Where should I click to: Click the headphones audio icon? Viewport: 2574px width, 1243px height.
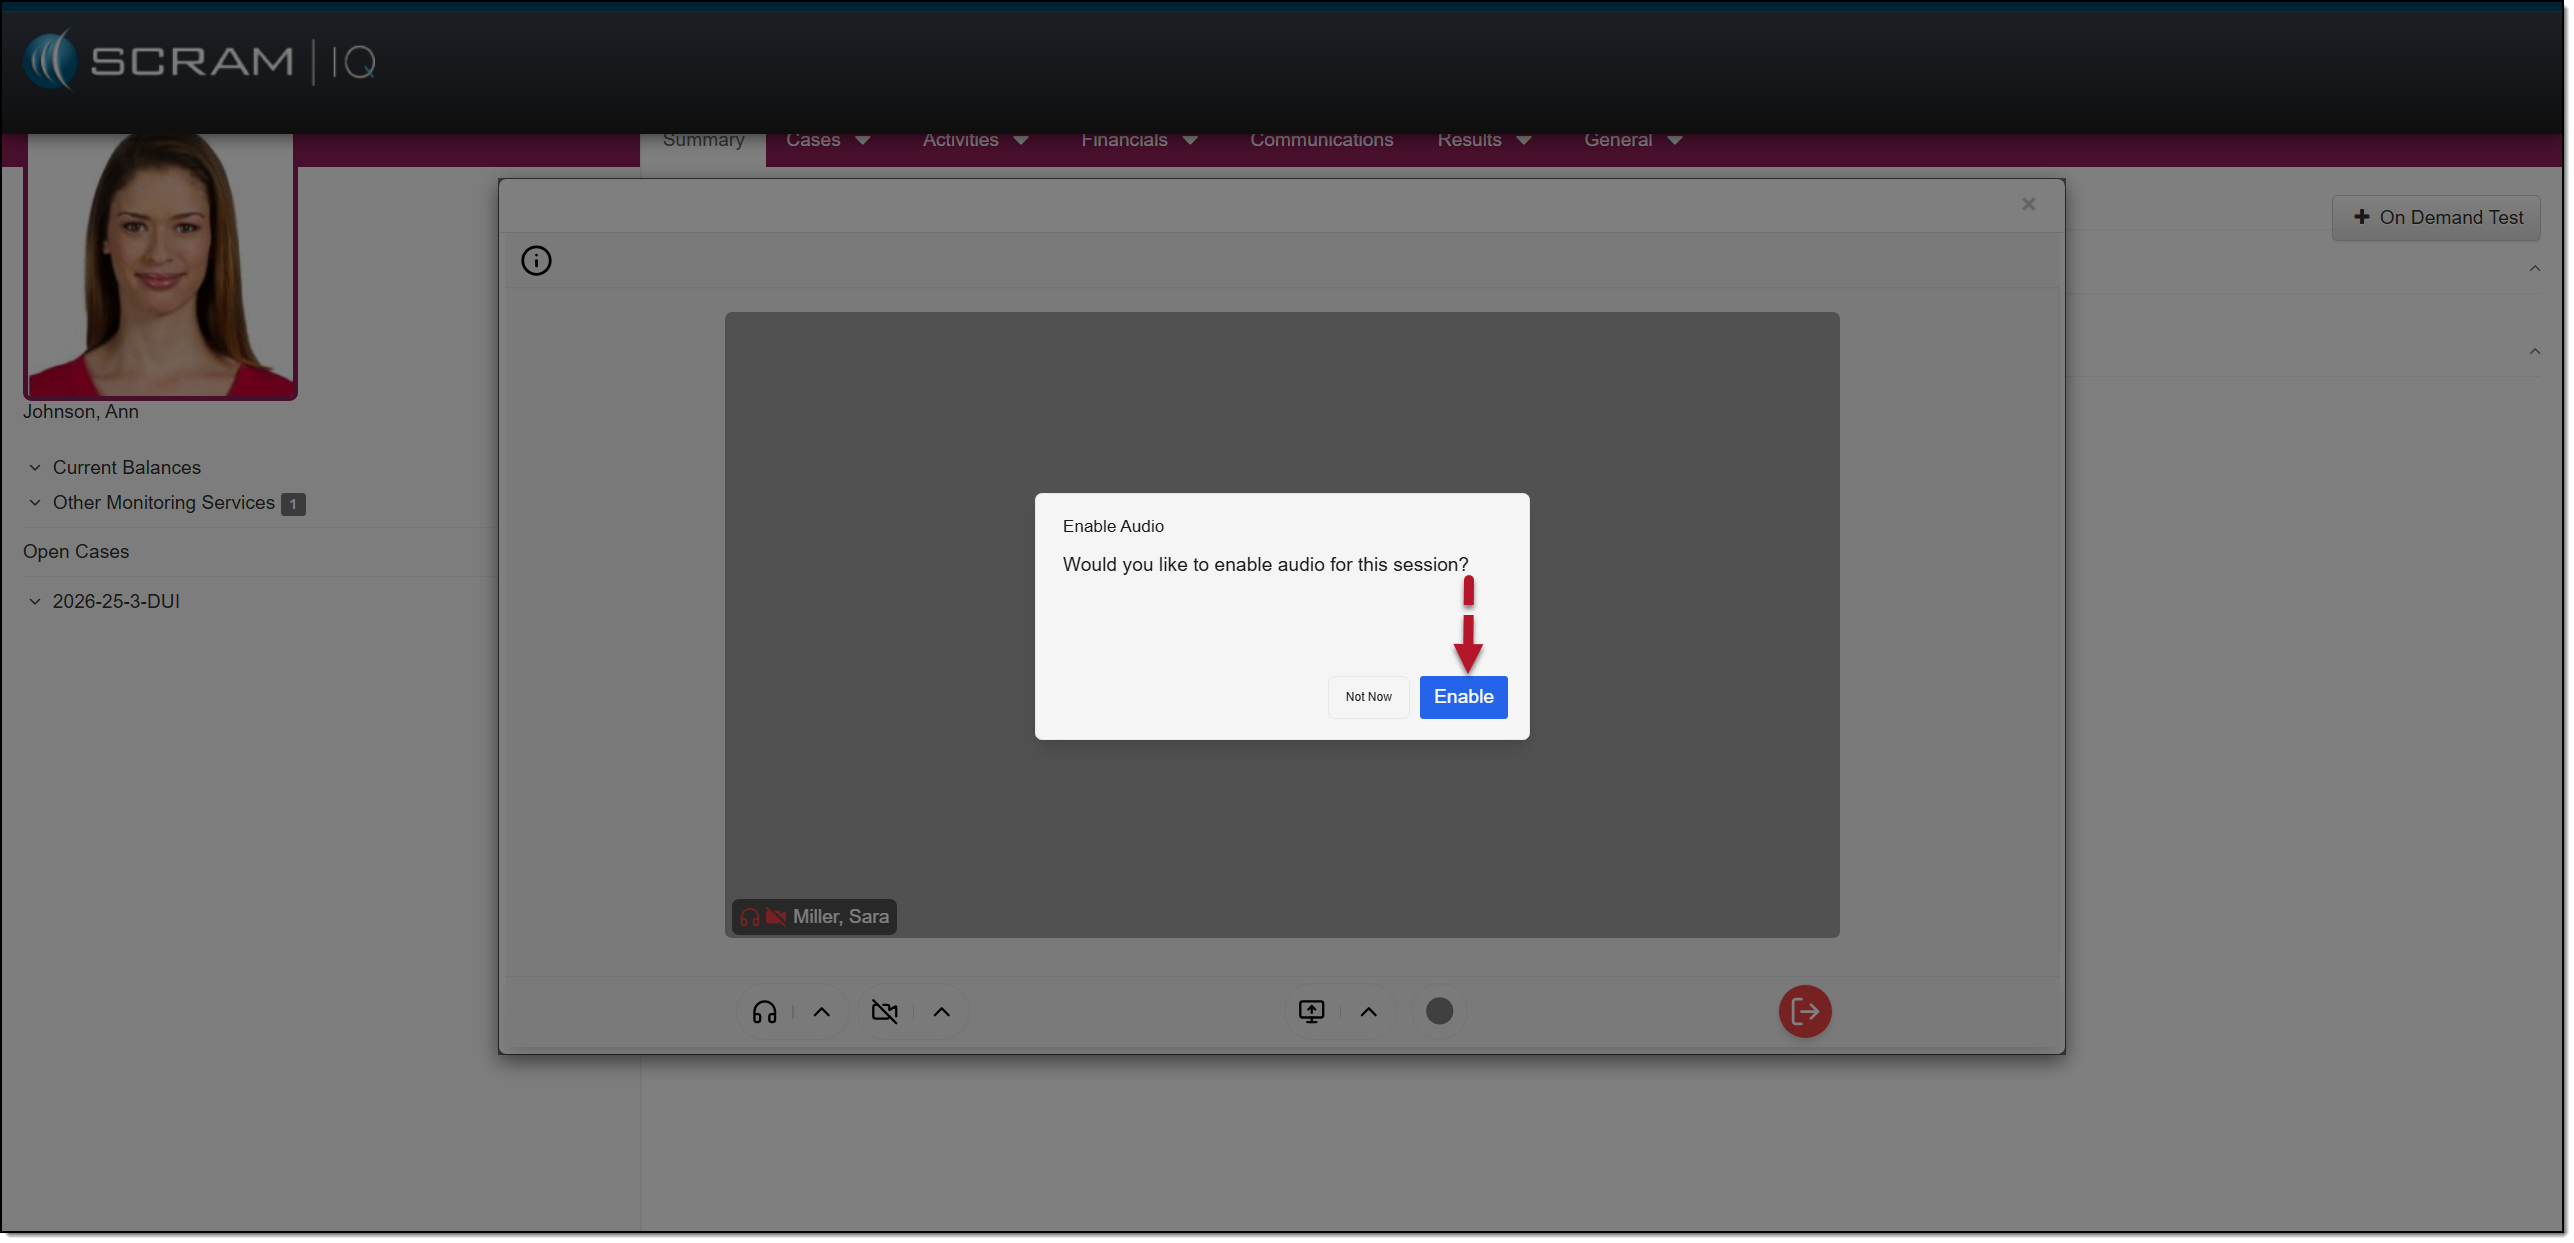click(x=764, y=1012)
